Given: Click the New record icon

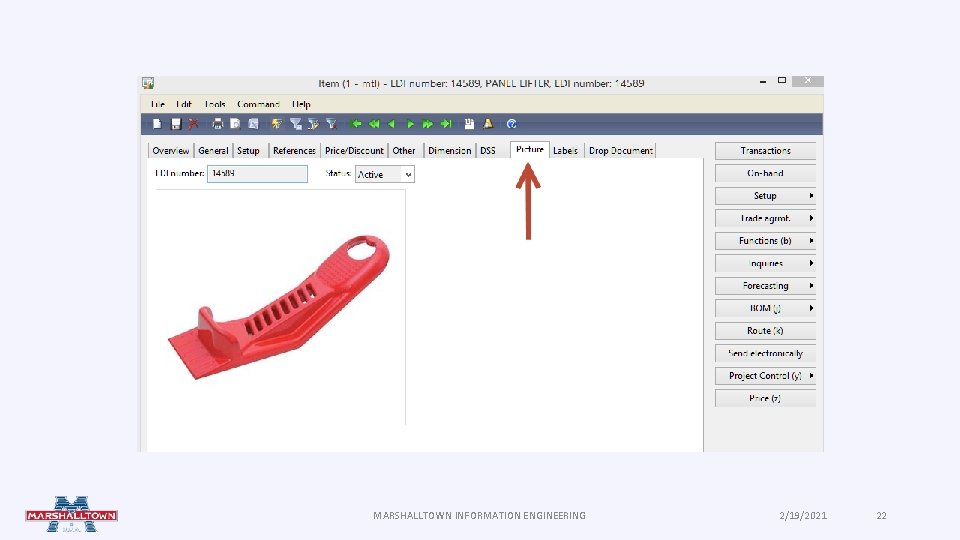Looking at the screenshot, I should click(x=157, y=124).
